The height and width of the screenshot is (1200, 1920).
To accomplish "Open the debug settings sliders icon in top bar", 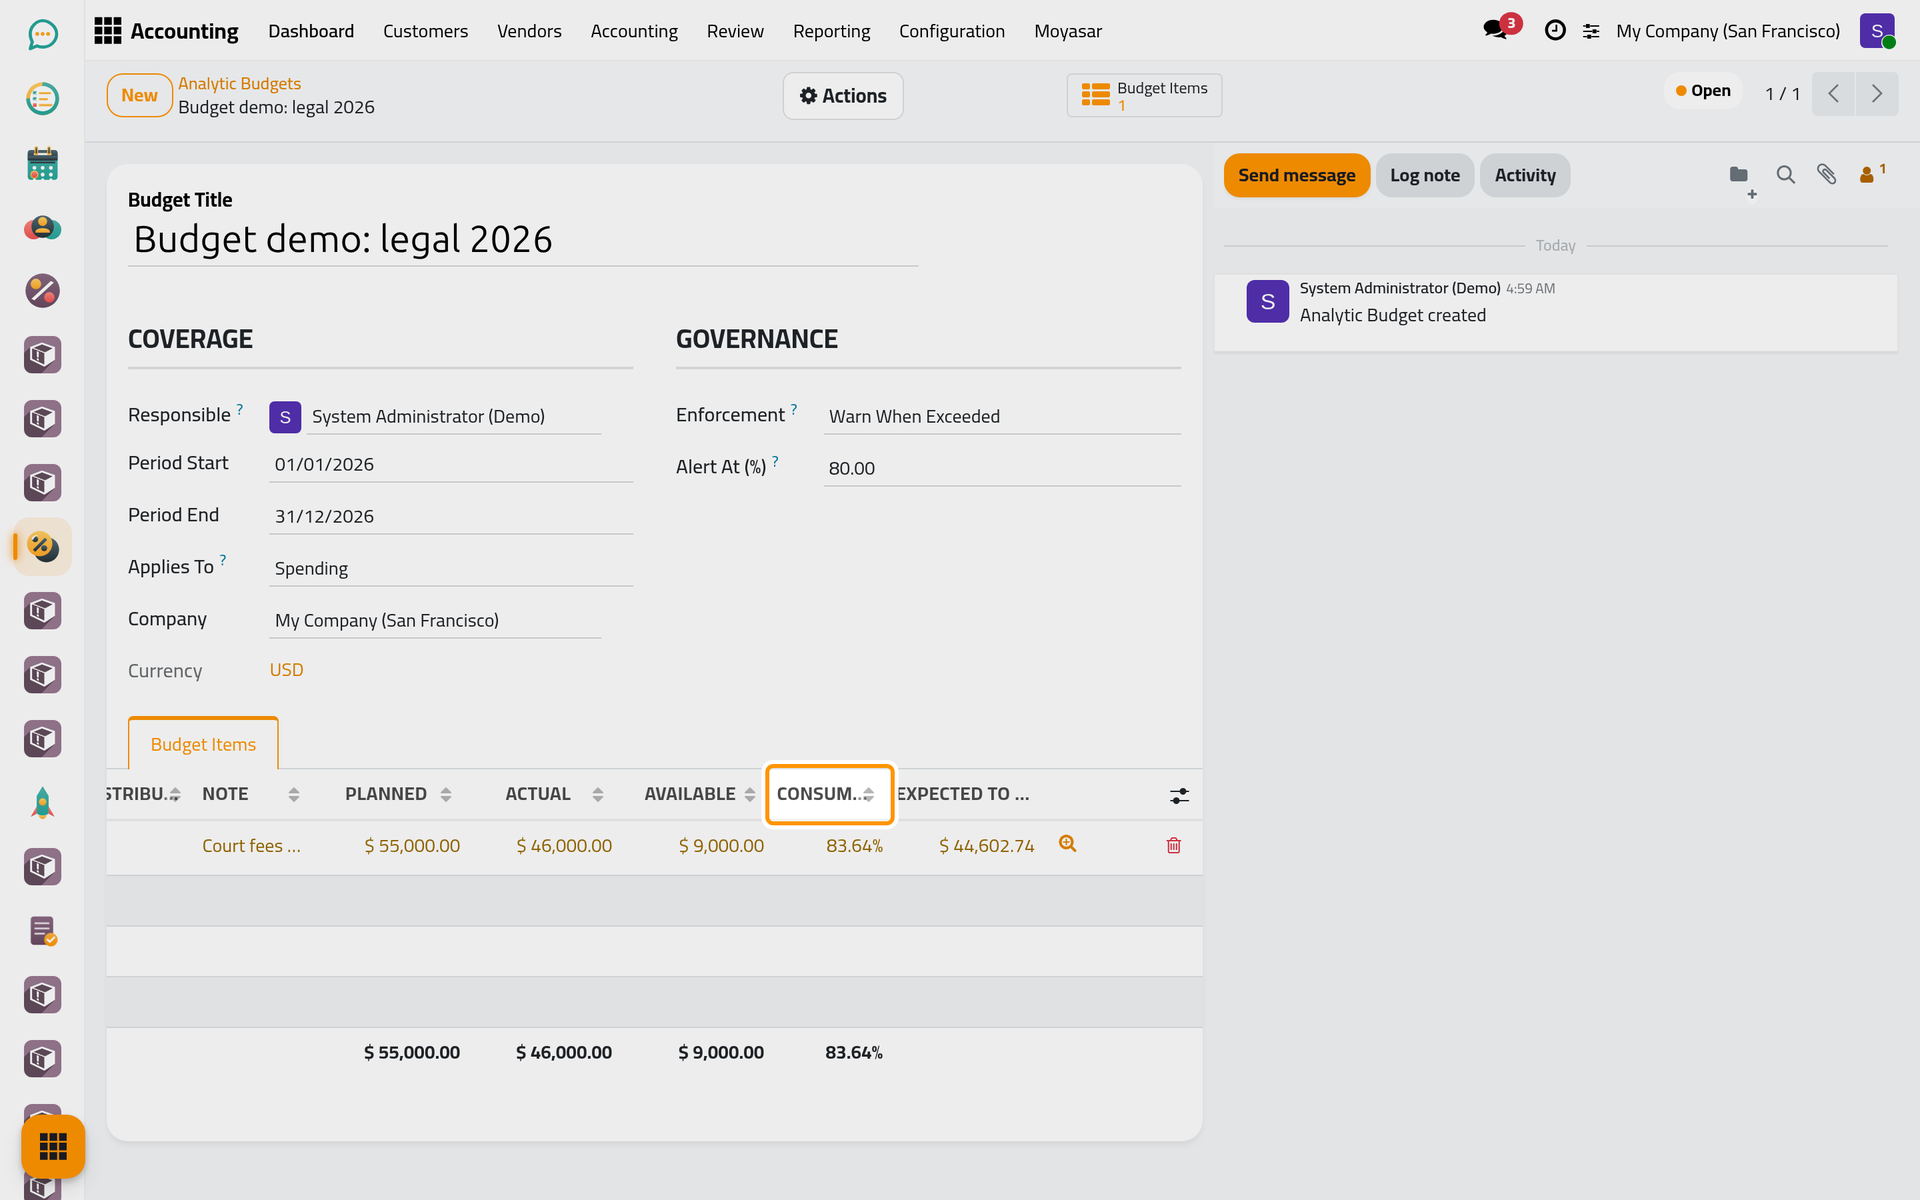I will click(1591, 32).
